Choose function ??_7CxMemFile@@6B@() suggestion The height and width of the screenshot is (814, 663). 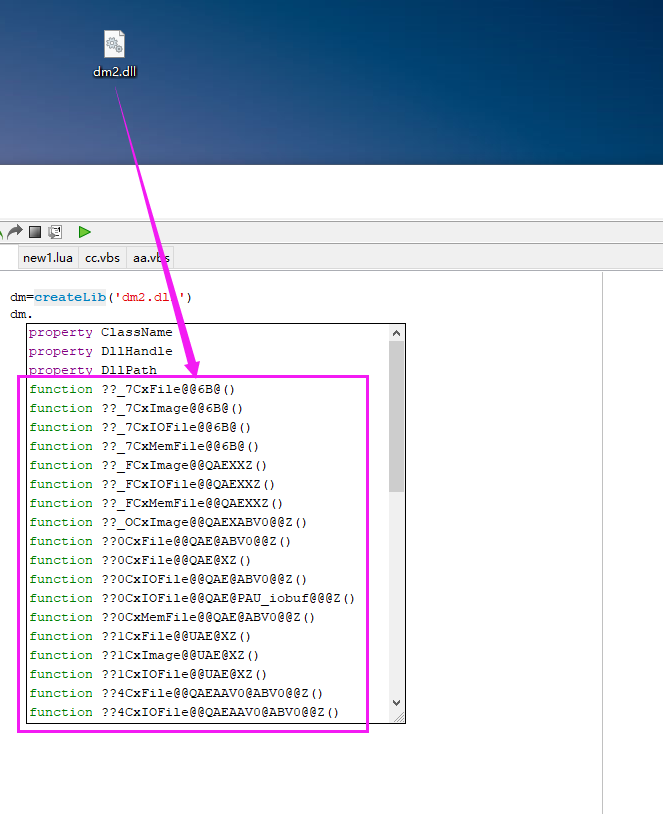(179, 446)
